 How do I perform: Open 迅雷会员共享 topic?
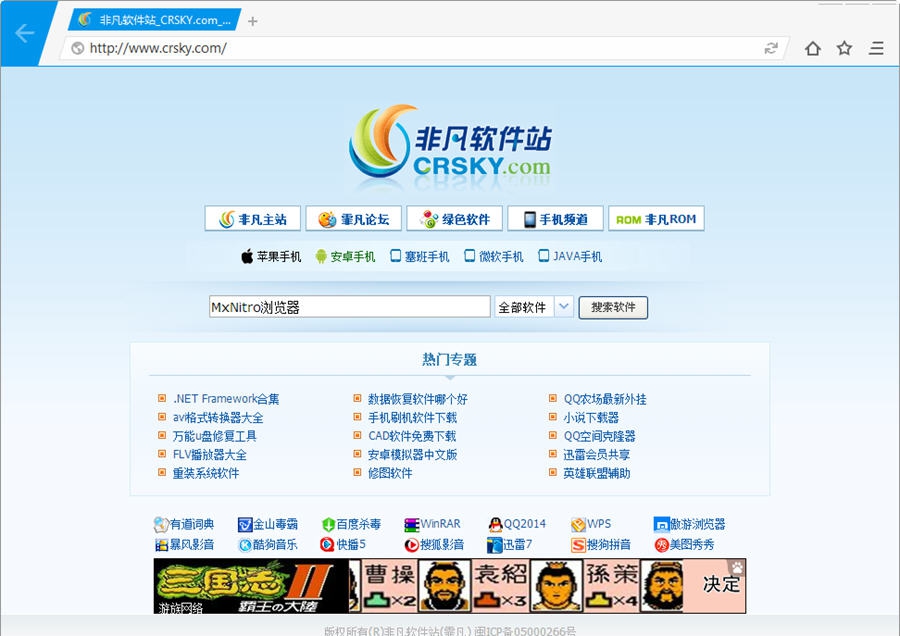(597, 455)
